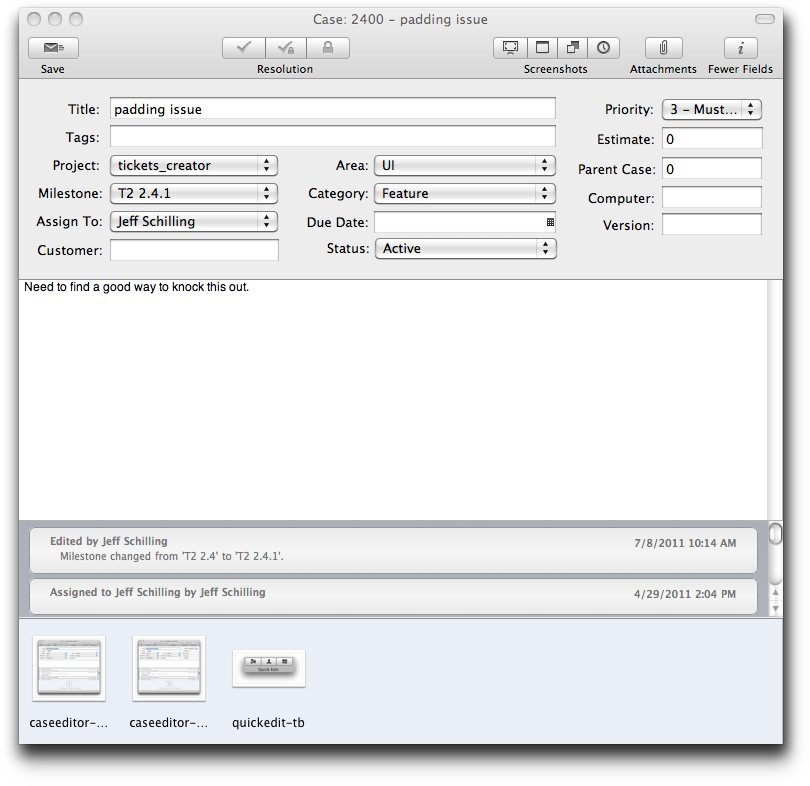Viewport: 810px width, 786px height.
Task: Select the quickedit-tb attachment thumbnail
Action: pos(269,668)
